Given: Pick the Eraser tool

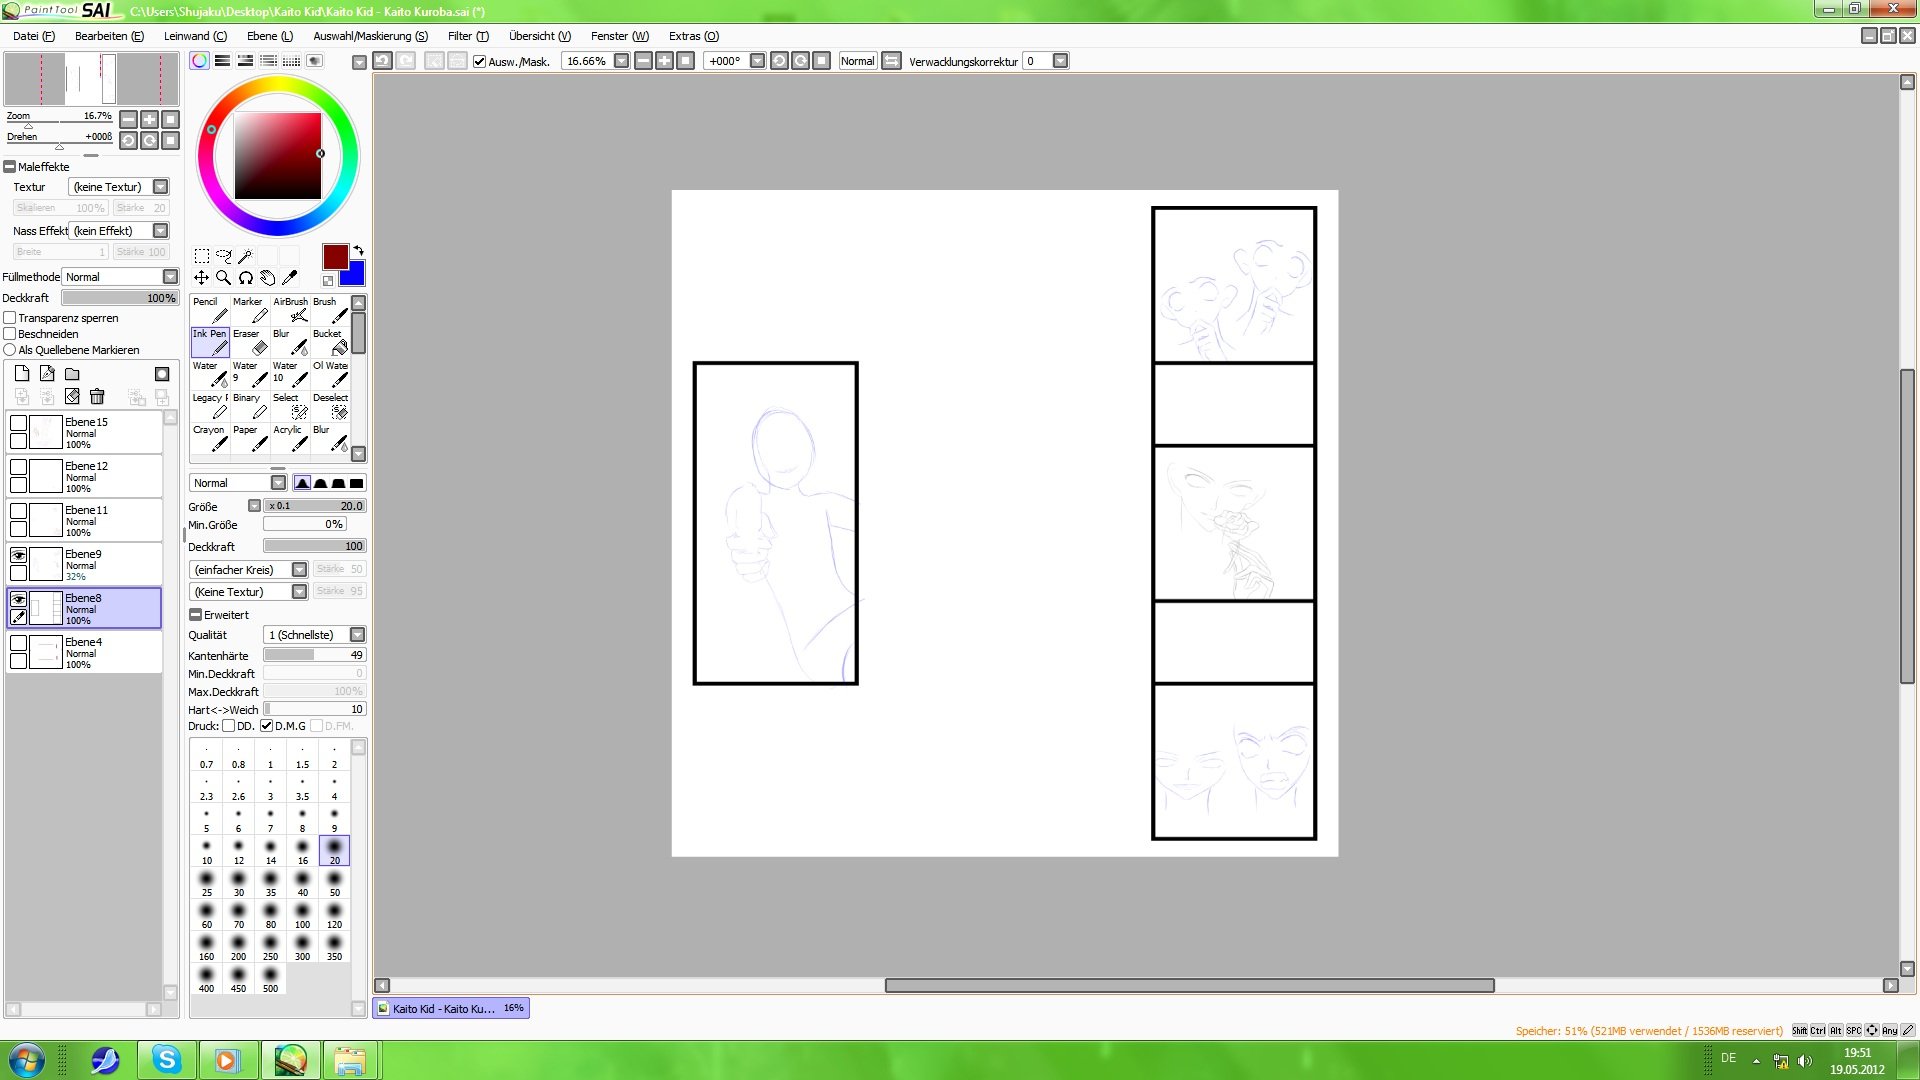Looking at the screenshot, I should point(250,342).
